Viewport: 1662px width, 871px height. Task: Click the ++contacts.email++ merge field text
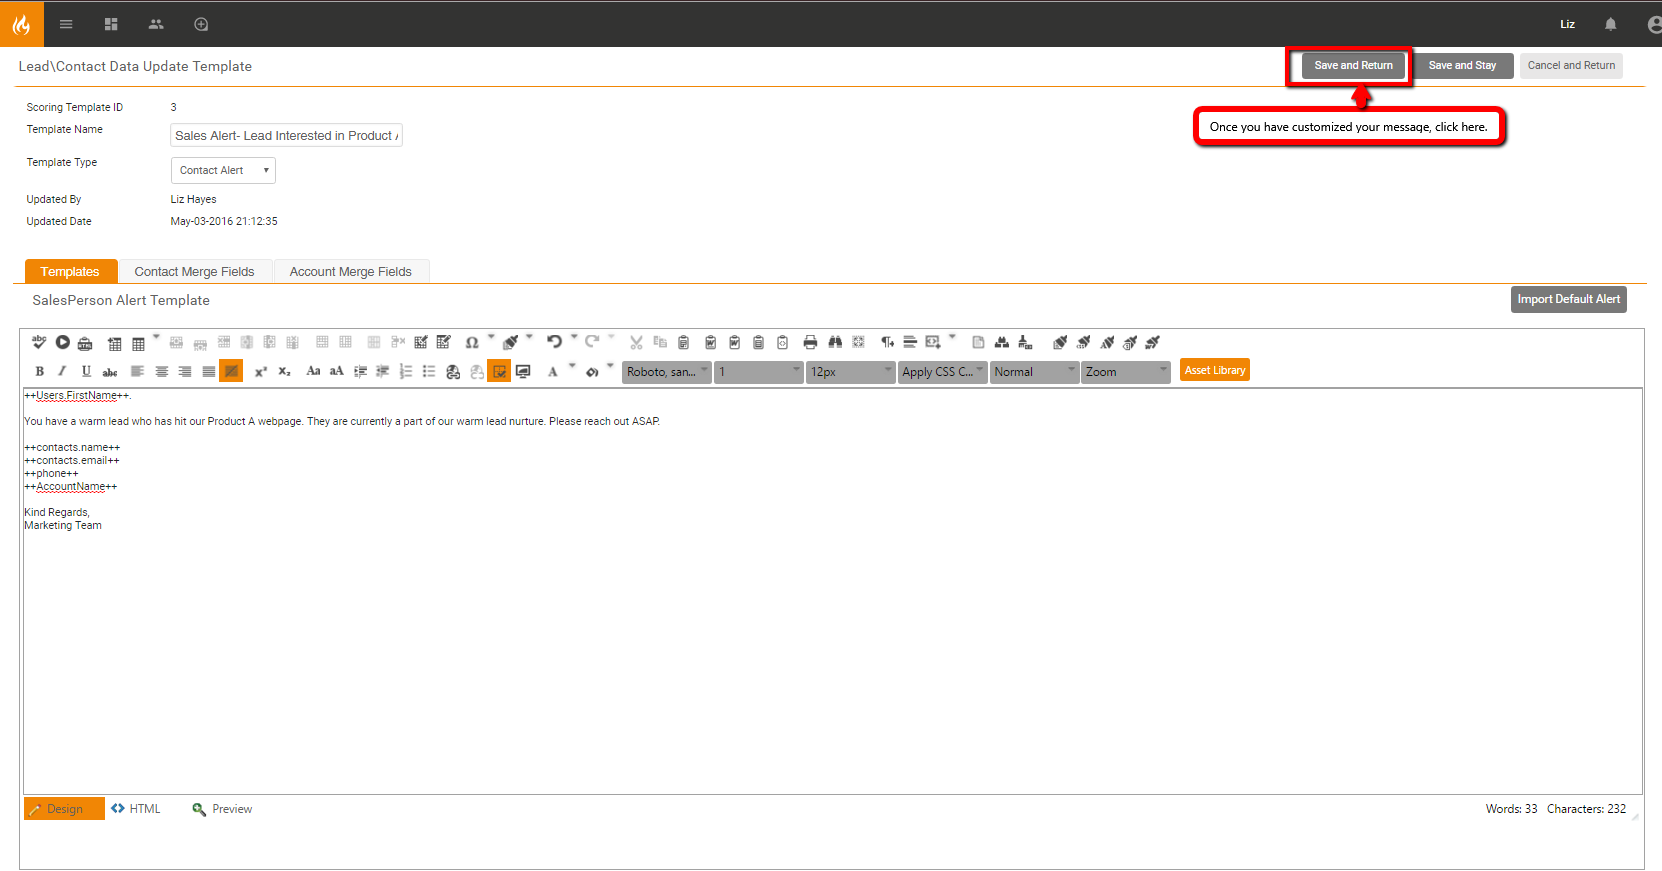(72, 461)
